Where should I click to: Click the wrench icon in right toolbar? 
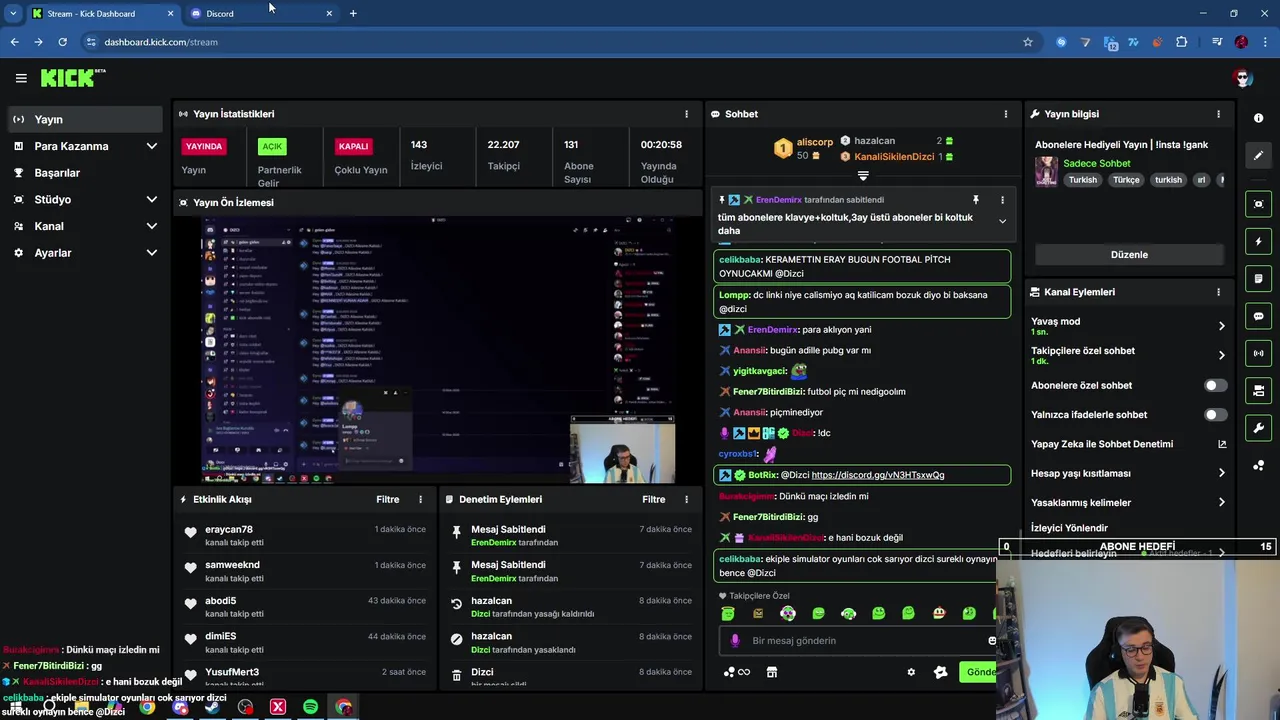point(1258,428)
